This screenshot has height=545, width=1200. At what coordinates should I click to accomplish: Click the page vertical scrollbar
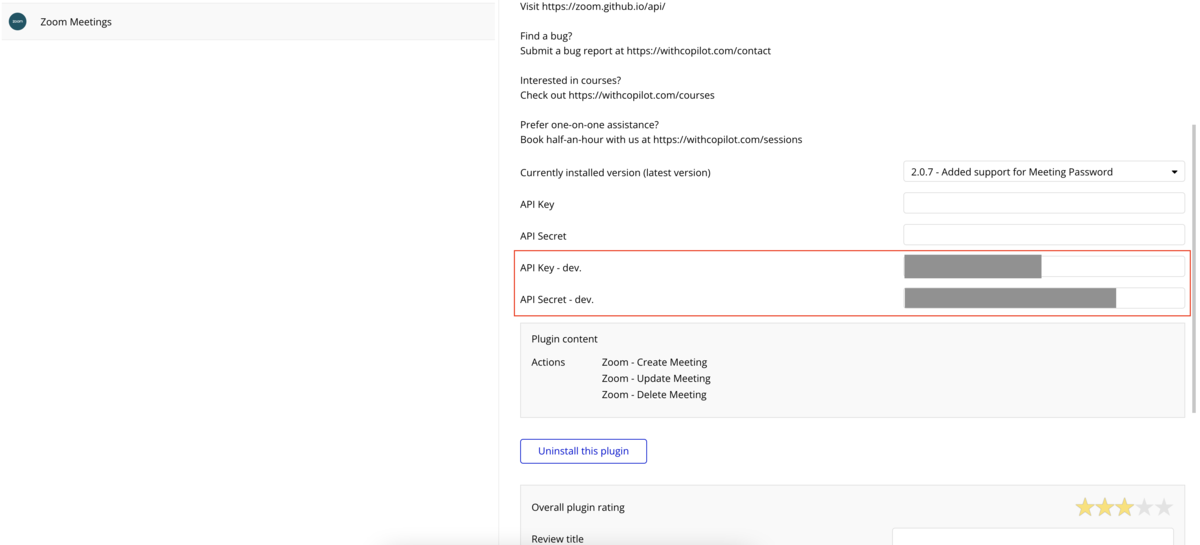pos(1193,268)
